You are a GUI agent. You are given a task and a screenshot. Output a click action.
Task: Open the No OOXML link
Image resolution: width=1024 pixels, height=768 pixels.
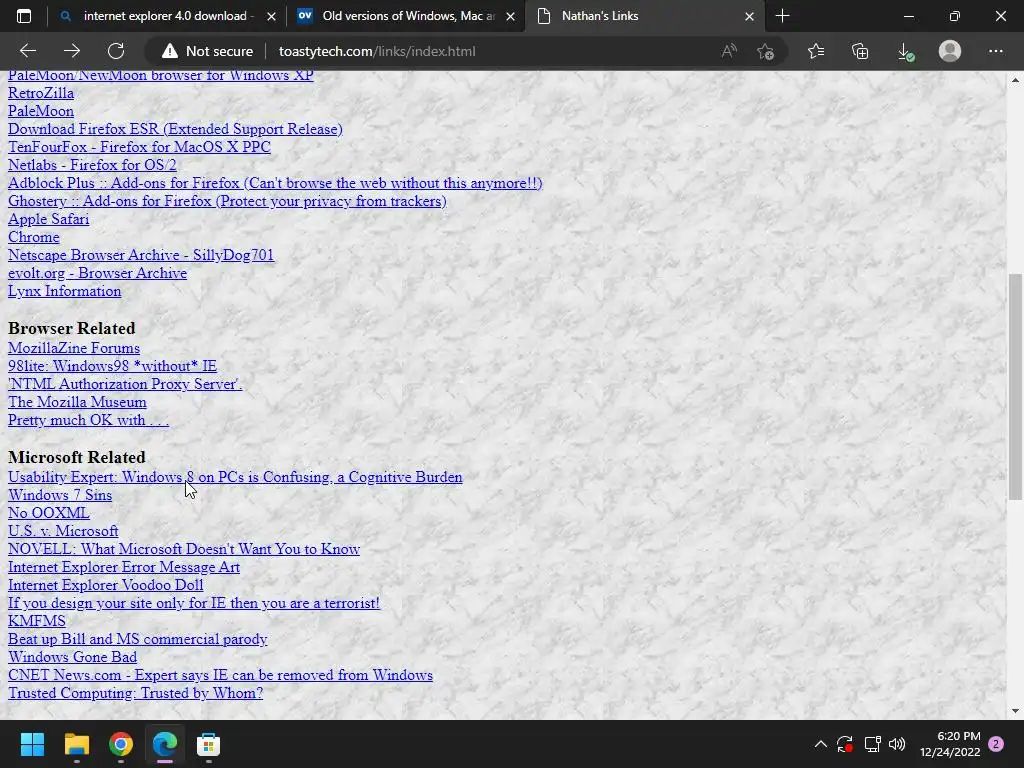pyautogui.click(x=48, y=513)
